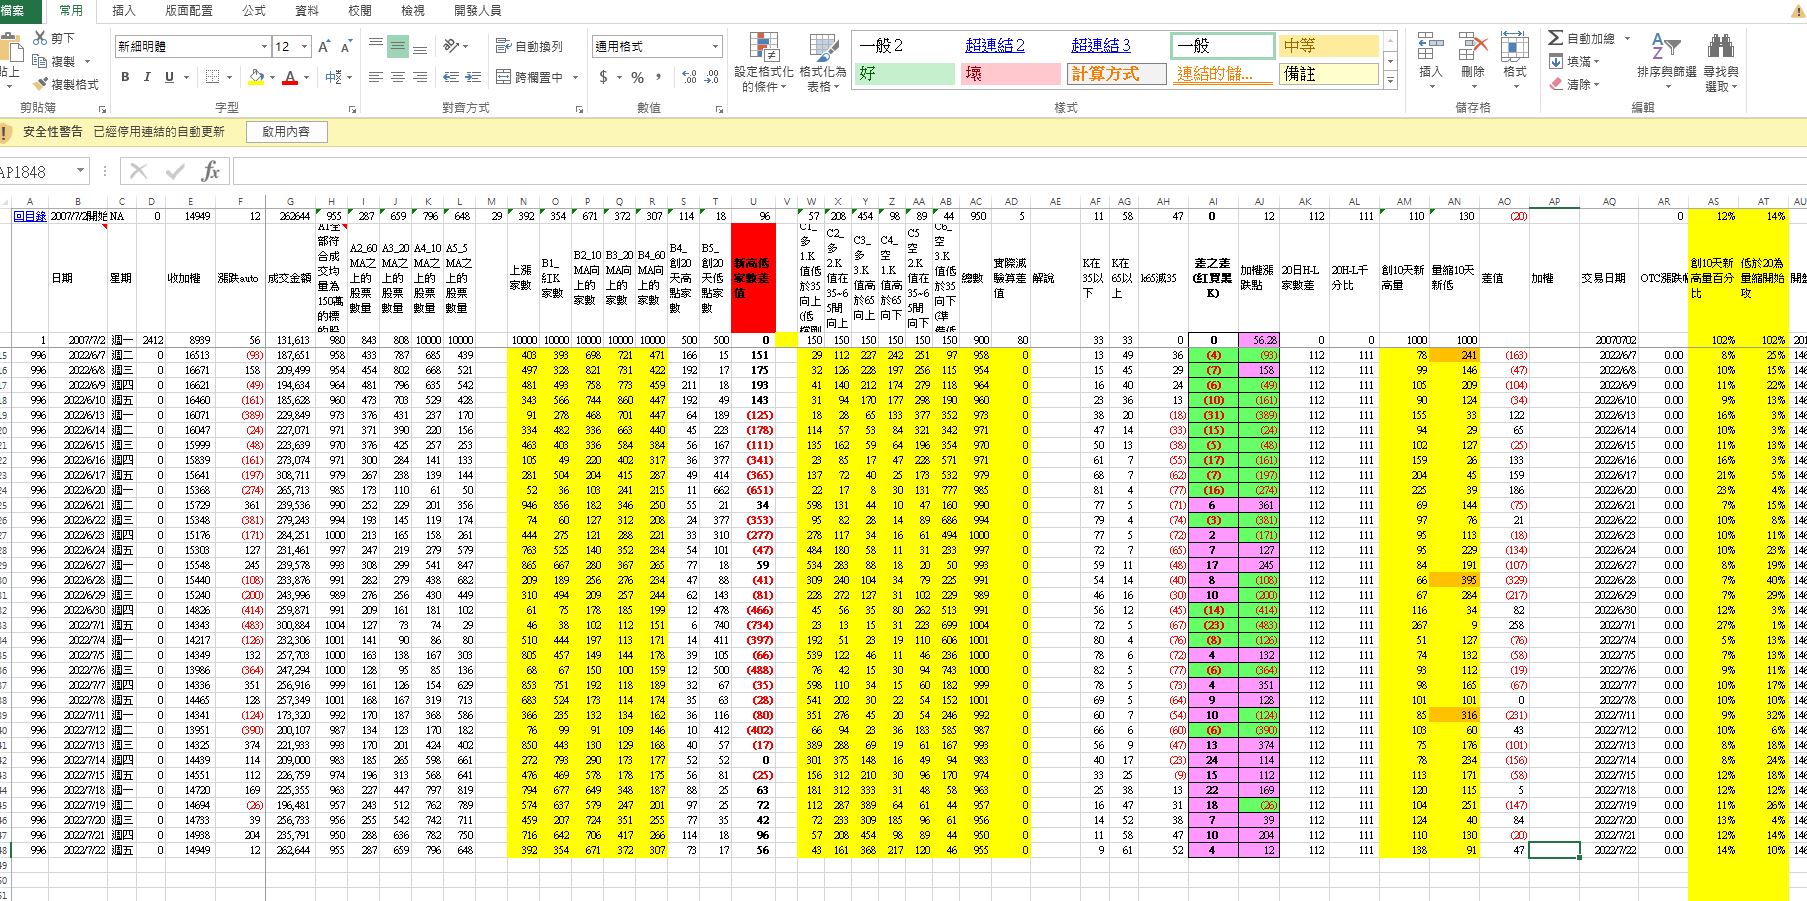Toggle Underline formatting
This screenshot has height=901, width=1807.
click(x=169, y=77)
